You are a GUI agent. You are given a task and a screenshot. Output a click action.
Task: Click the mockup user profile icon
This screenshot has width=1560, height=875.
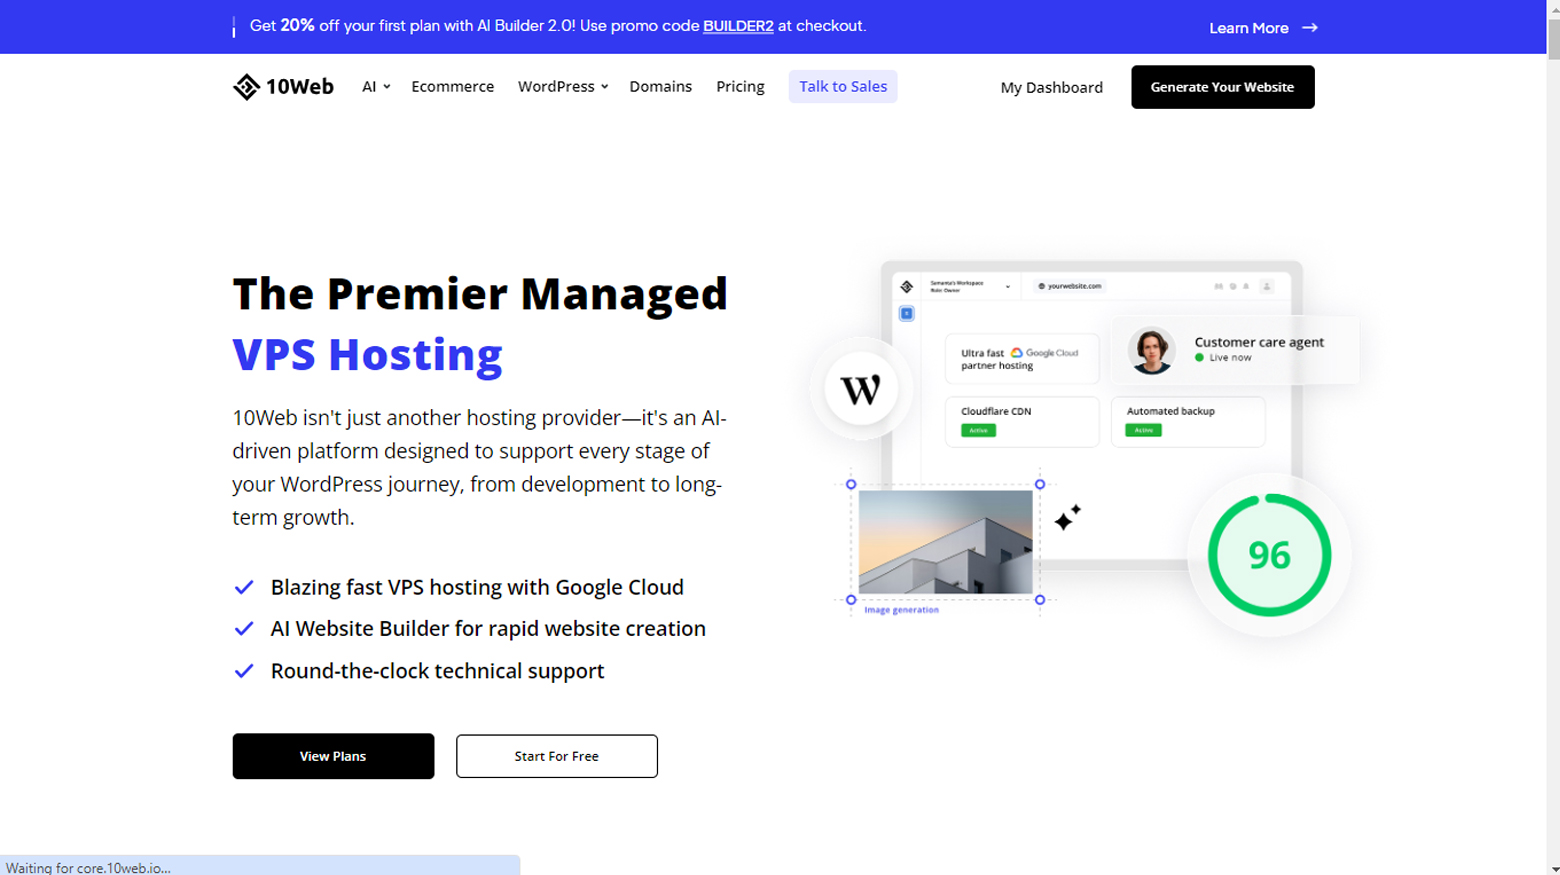pos(1267,286)
